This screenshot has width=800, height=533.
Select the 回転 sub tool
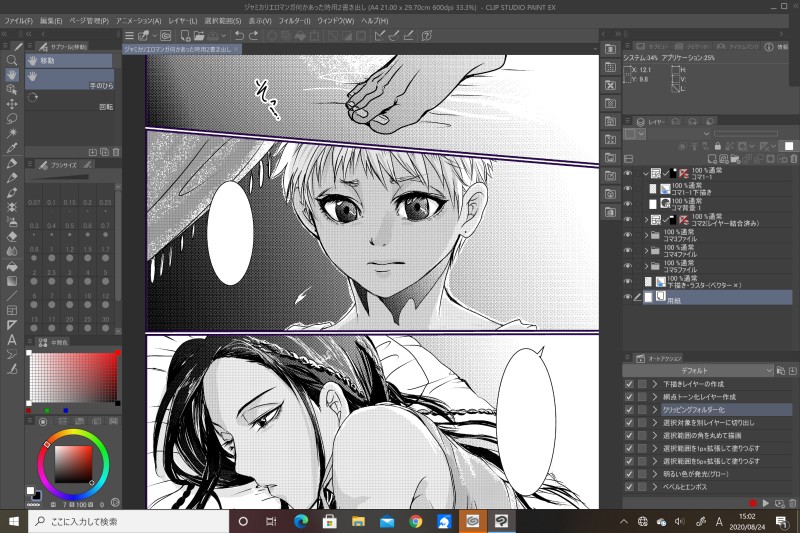click(70, 101)
